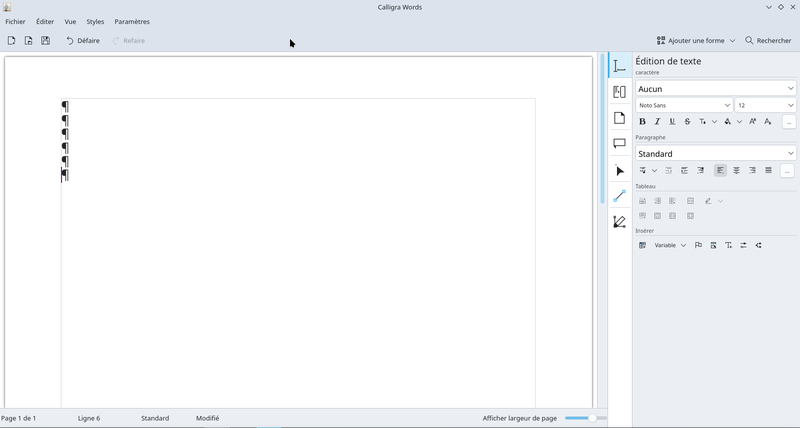Select the path drawing pencil tool
Image resolution: width=800 pixels, height=428 pixels.
pos(619,222)
